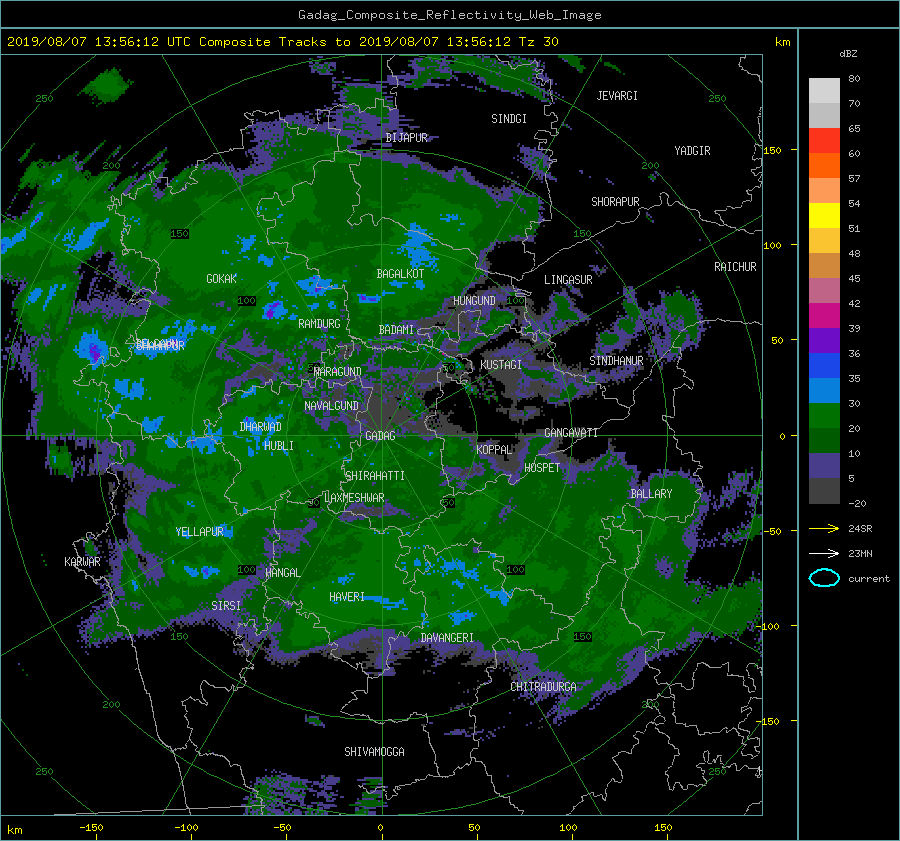Click the KUSTAGI city label
Screen dimensions: 900x841
click(x=501, y=365)
